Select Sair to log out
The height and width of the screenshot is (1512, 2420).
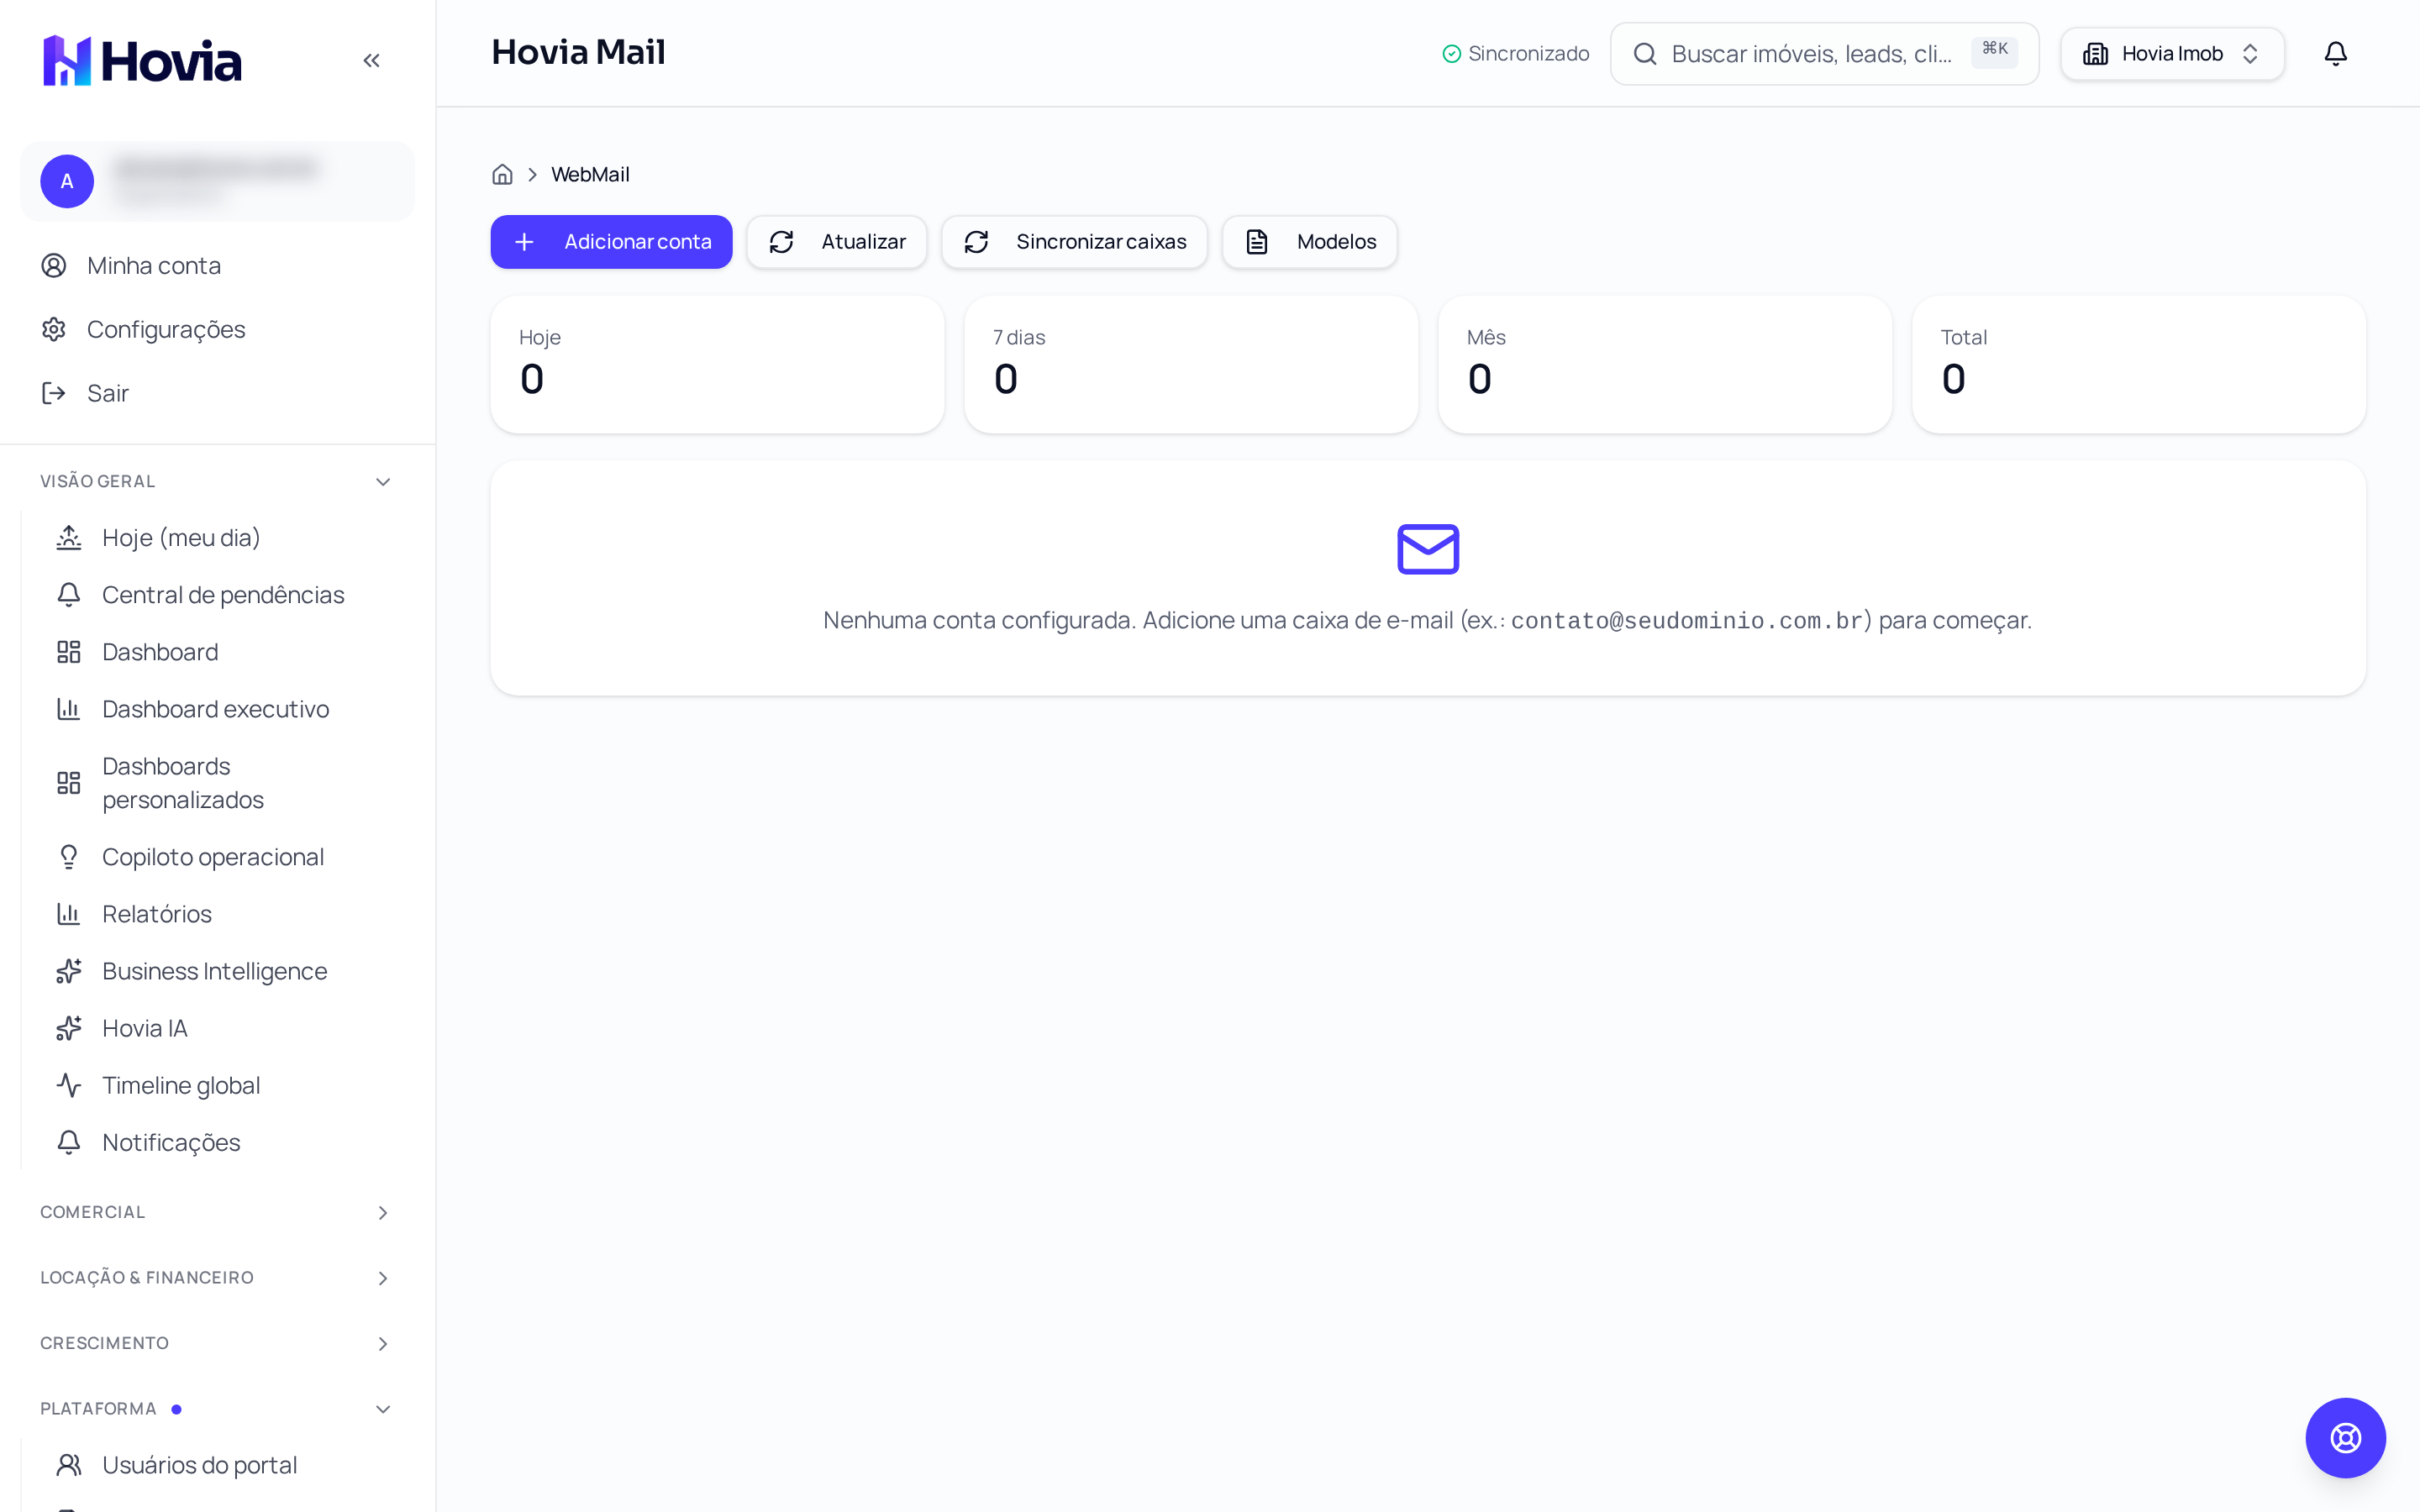[216, 393]
